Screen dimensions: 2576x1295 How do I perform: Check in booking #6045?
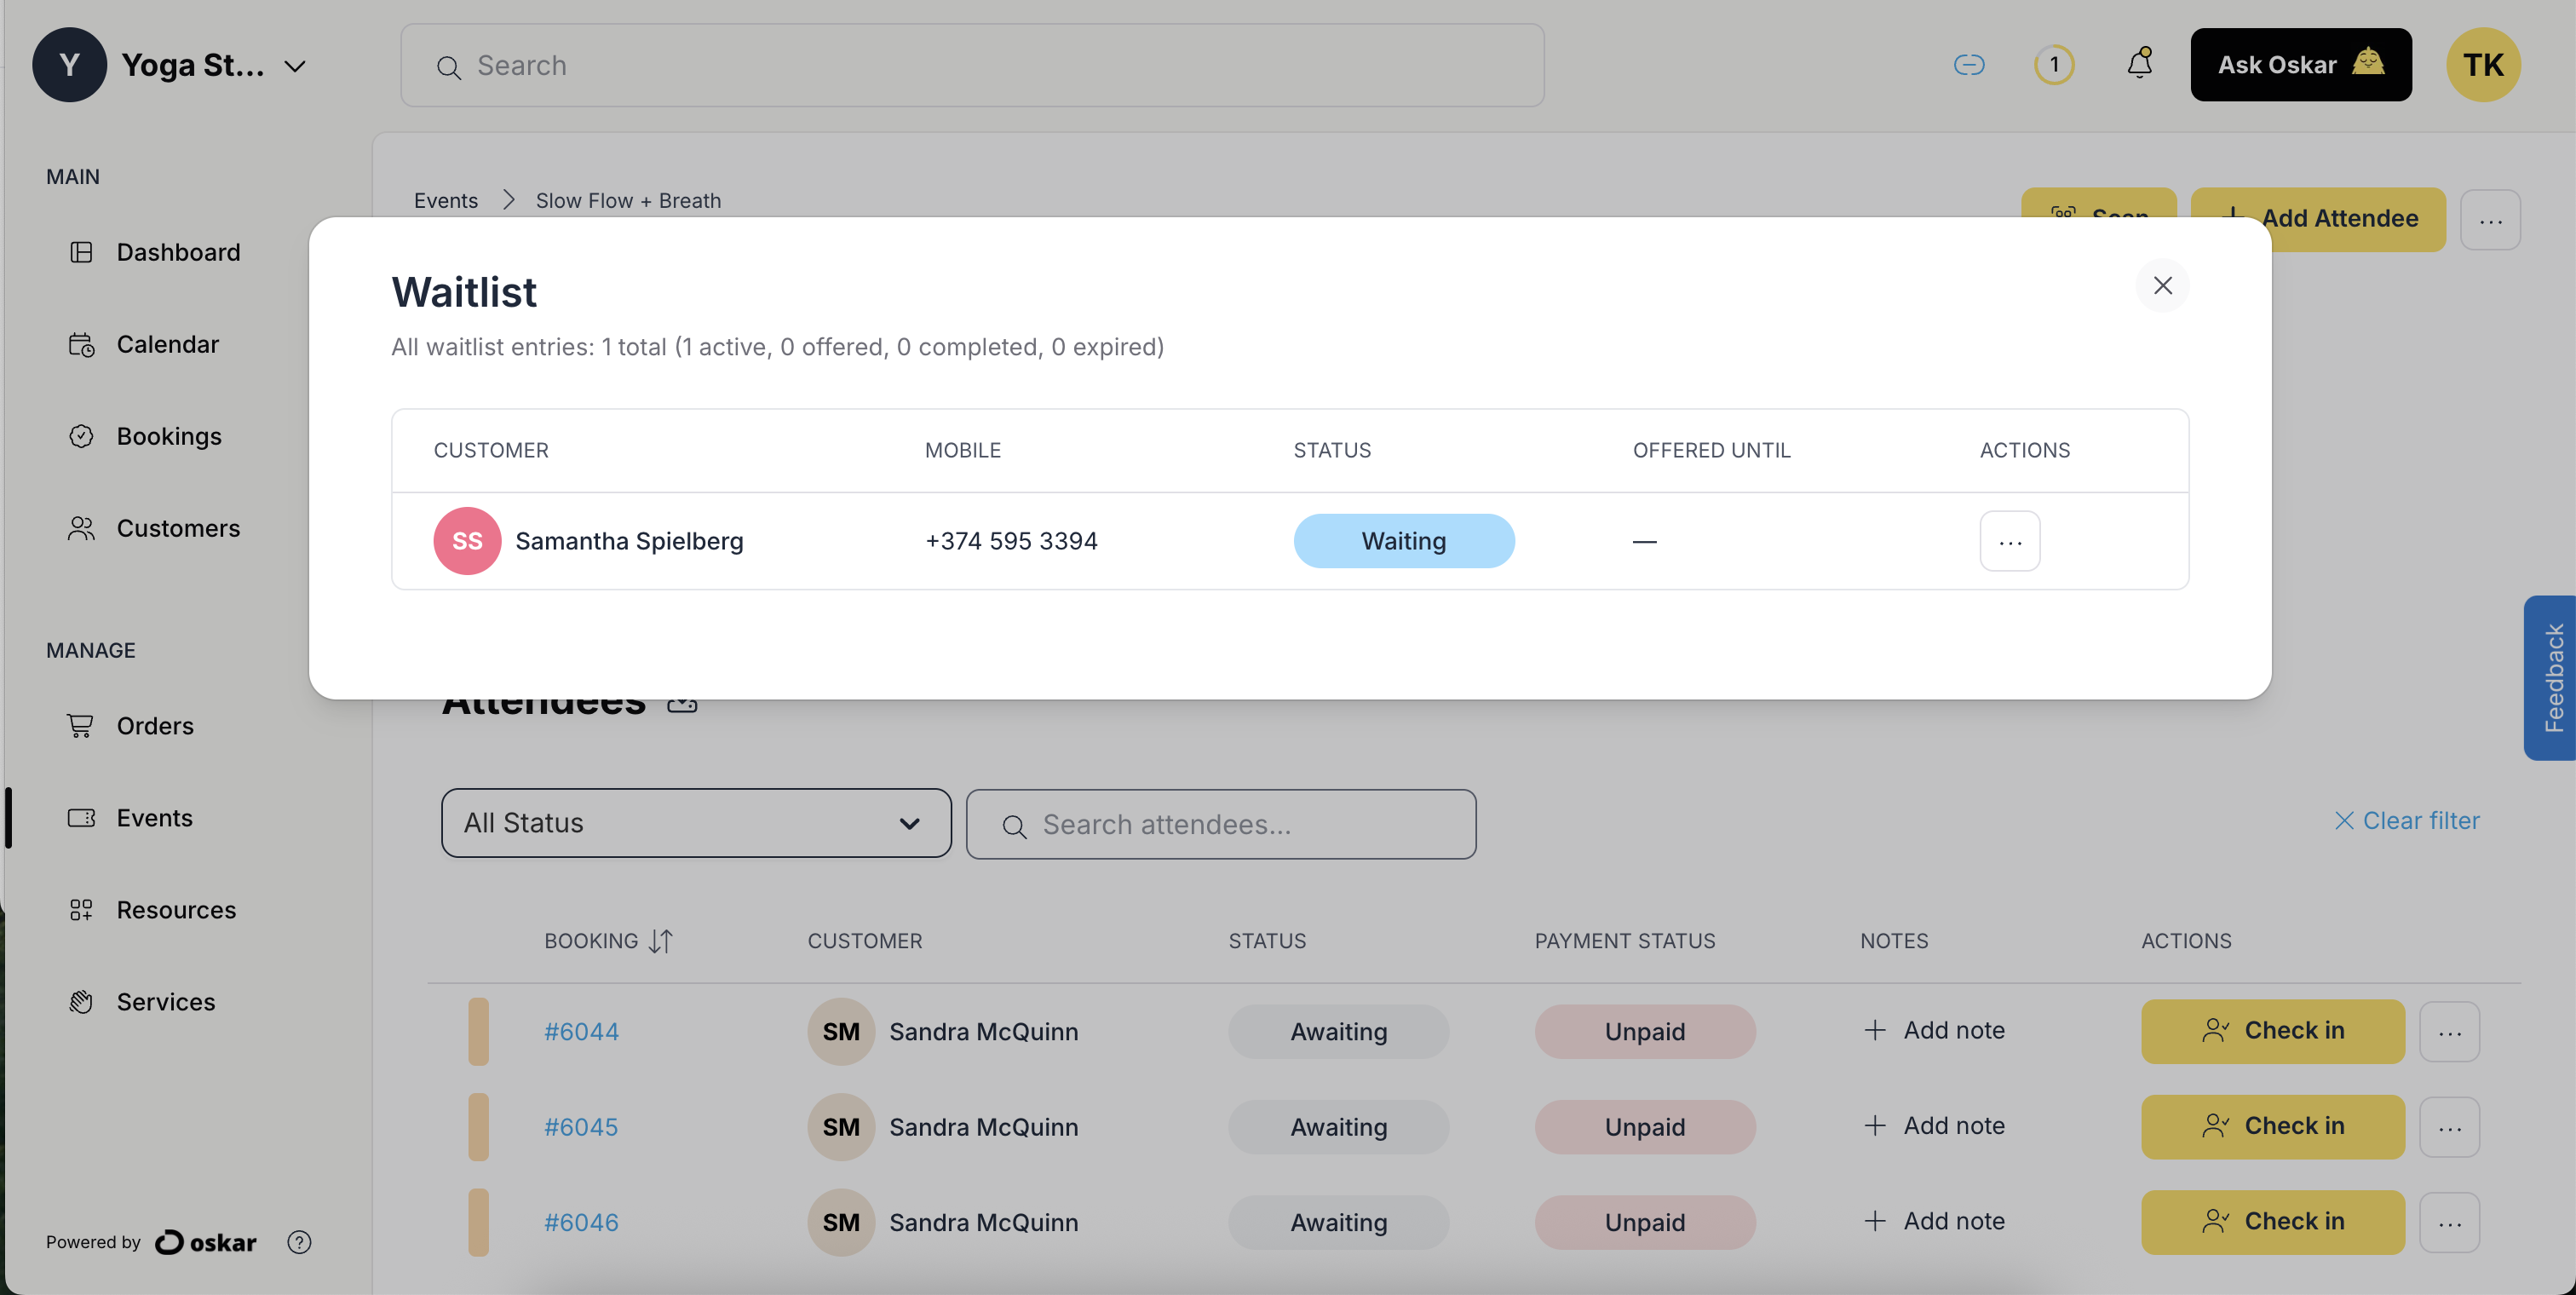2272,1126
